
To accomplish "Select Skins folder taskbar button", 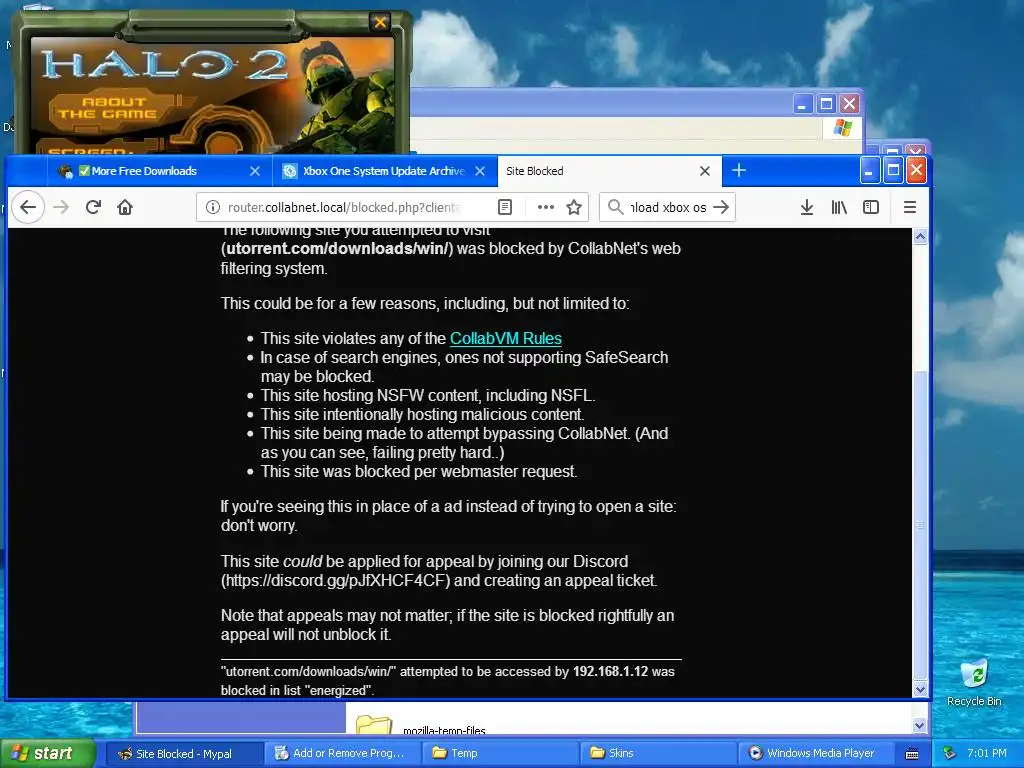I will point(658,754).
